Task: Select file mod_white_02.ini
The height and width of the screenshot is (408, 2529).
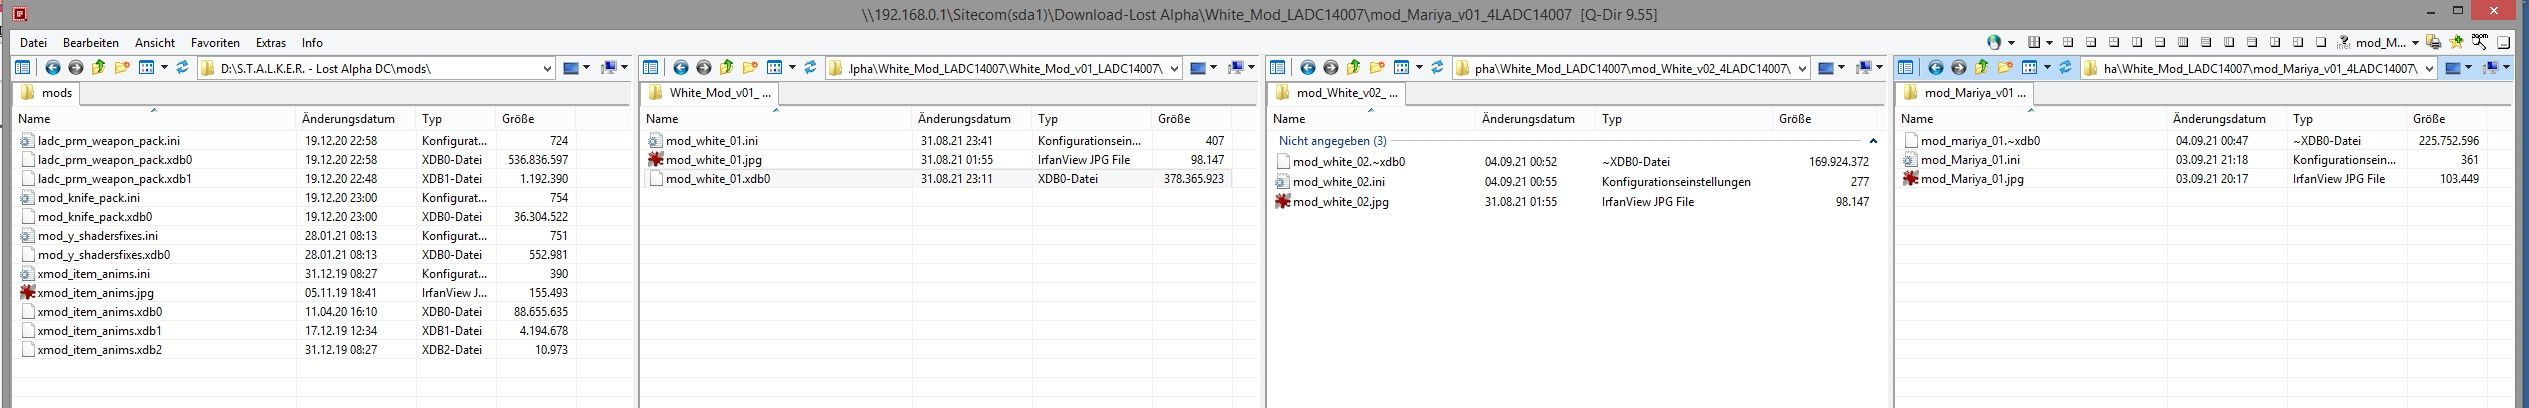Action: 1338,182
